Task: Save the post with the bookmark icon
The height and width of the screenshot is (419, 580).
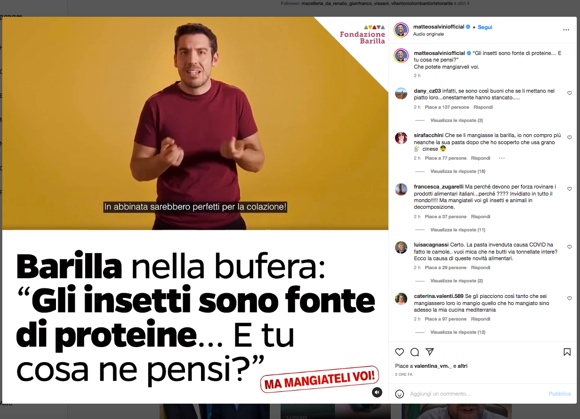Action: click(x=567, y=352)
